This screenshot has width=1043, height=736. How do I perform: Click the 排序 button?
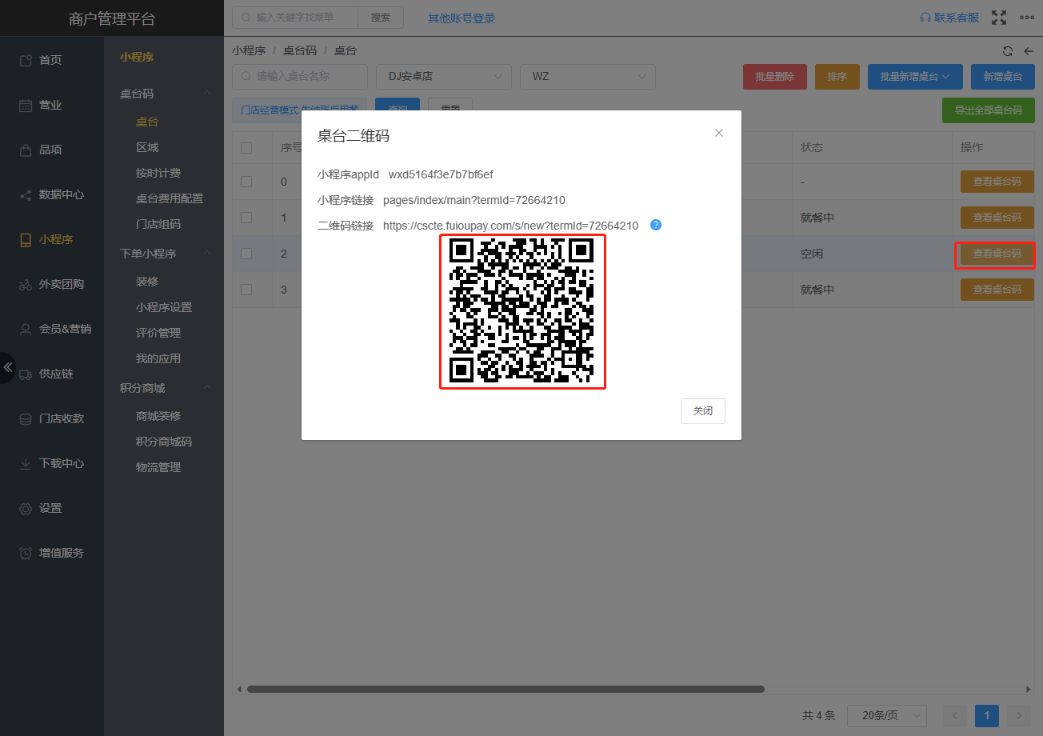837,77
